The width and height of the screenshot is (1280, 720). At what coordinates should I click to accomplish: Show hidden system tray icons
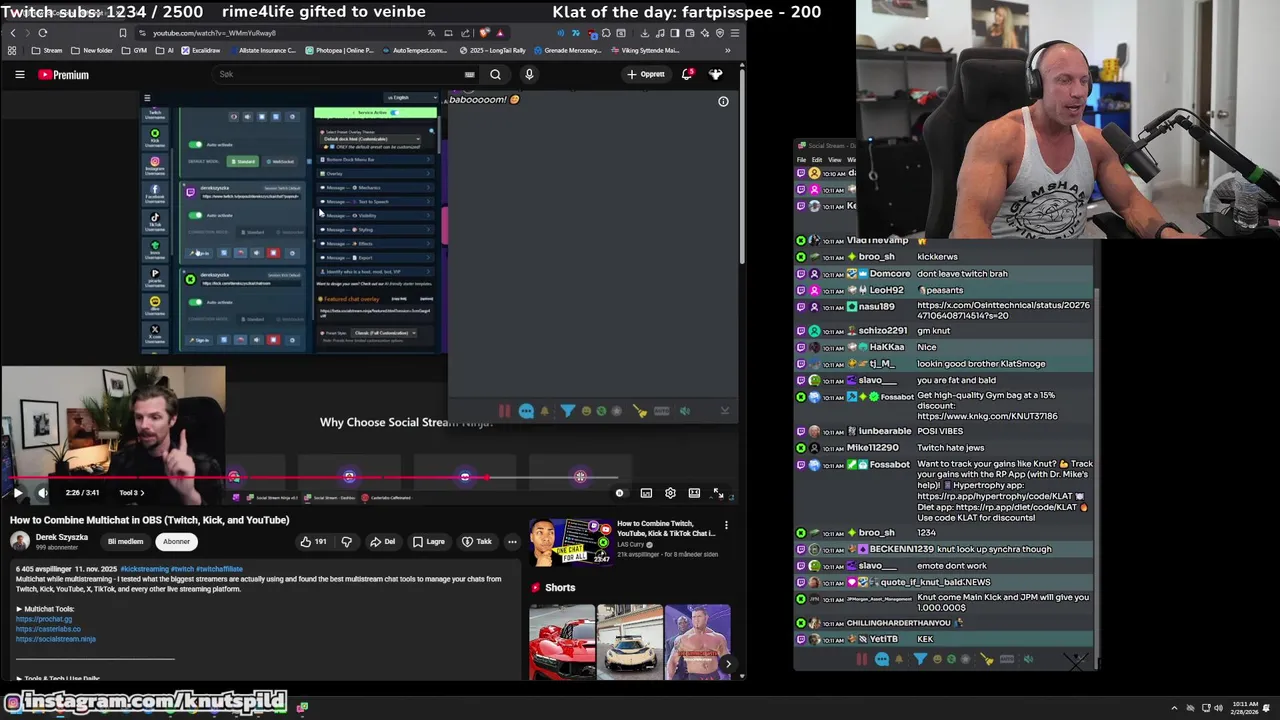1175,708
